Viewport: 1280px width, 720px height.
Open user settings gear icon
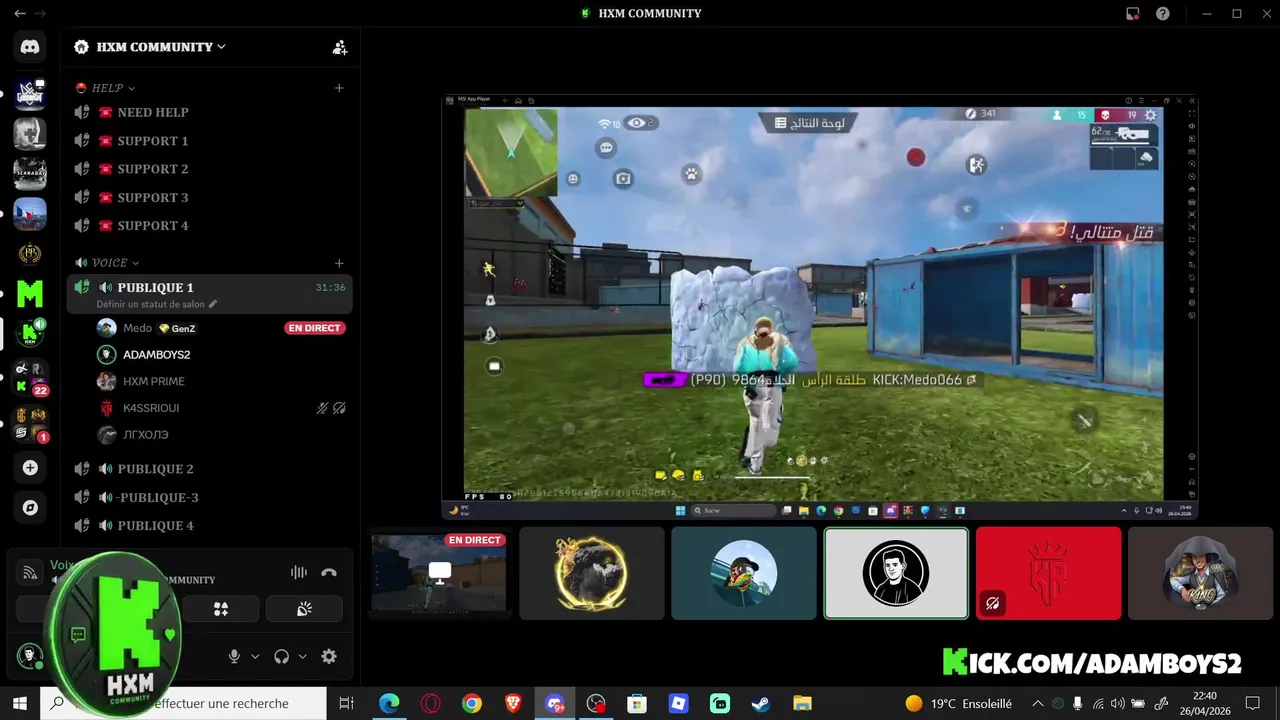point(328,657)
